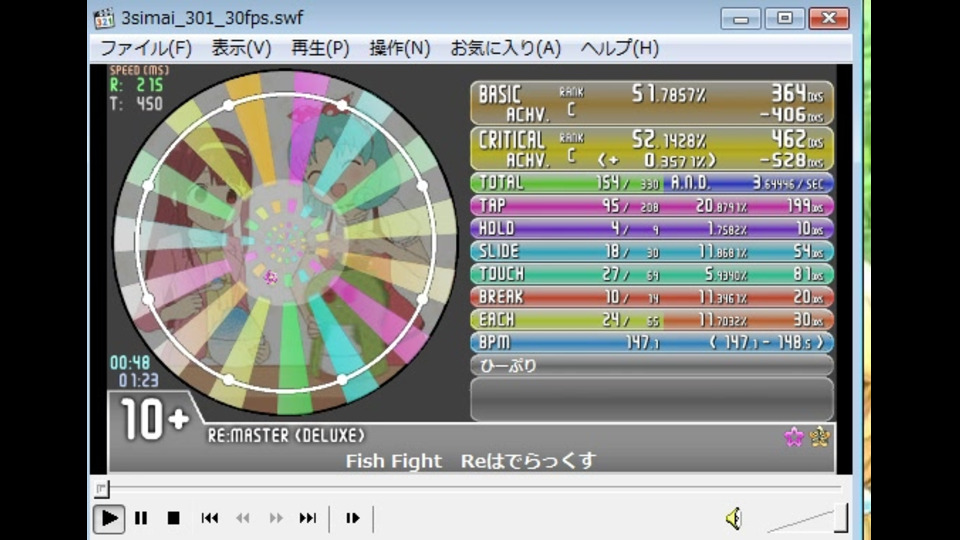Mute the audio with the speaker icon
The image size is (960, 540).
(733, 519)
